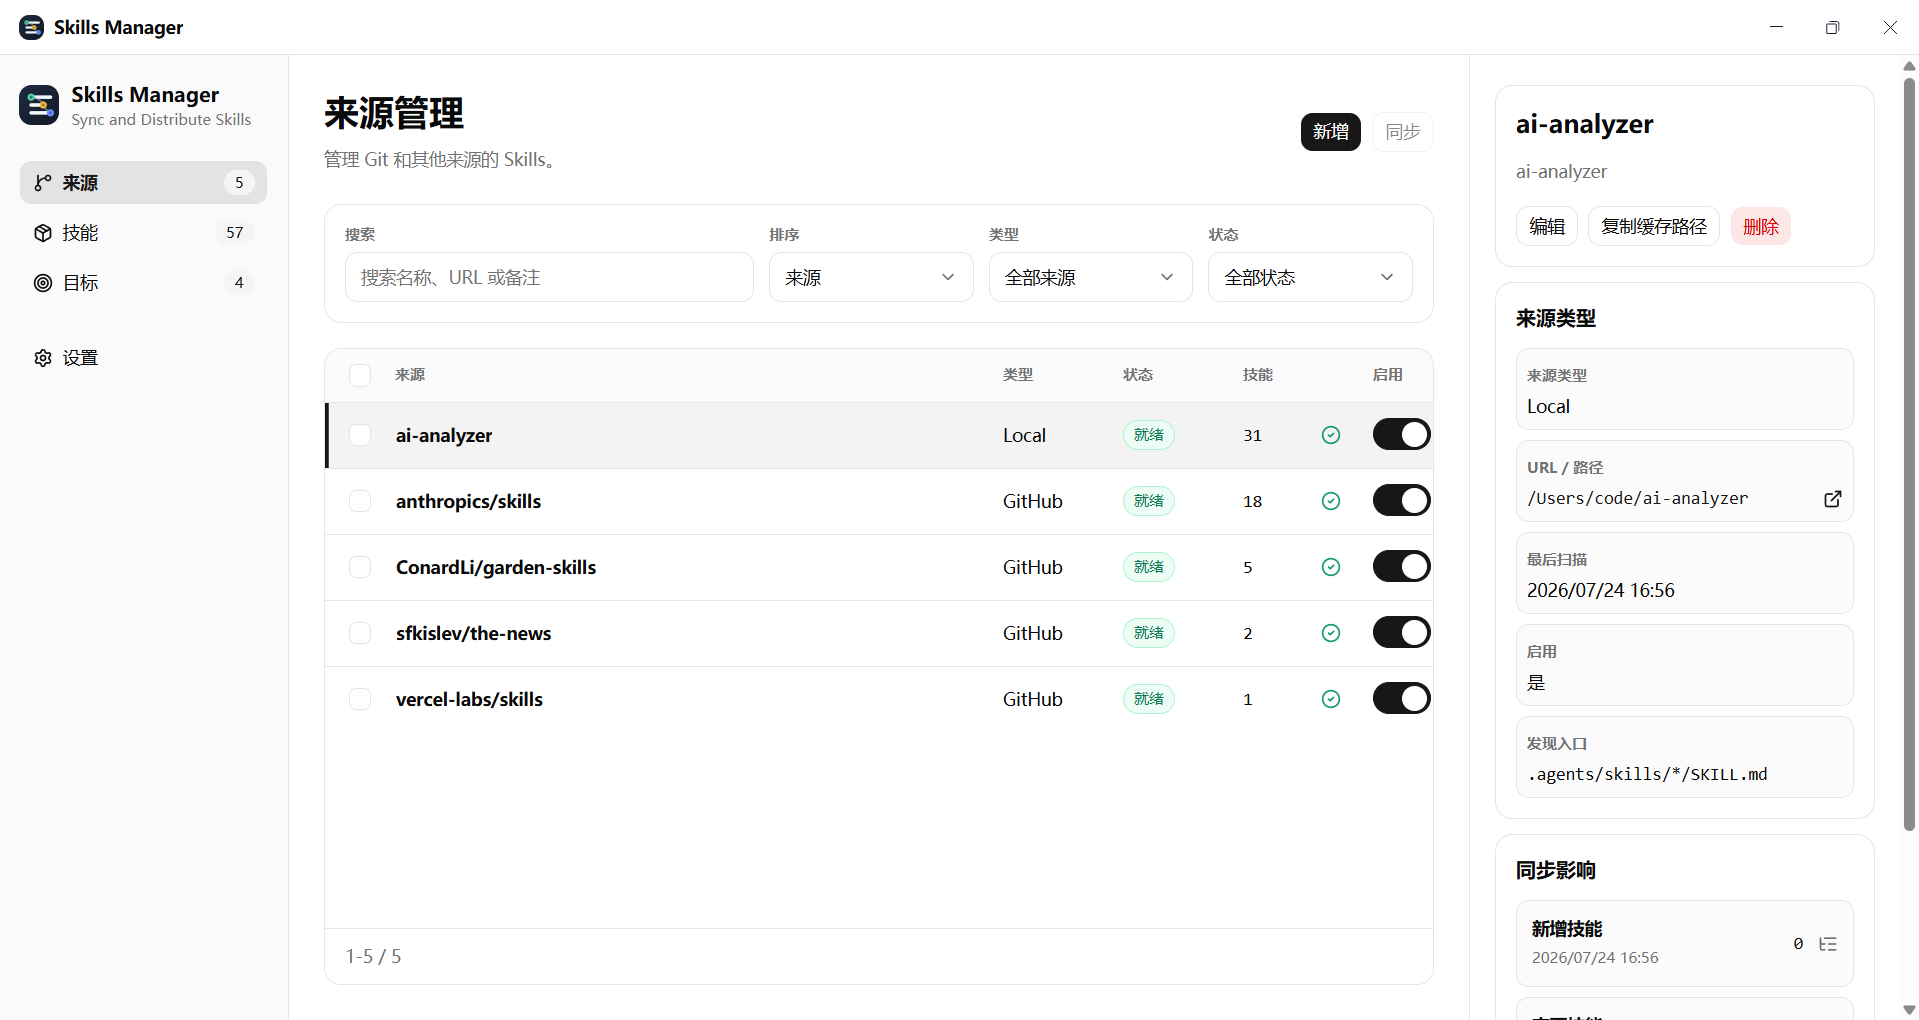Click the 启用 column header in the table
The image size is (1919, 1020).
(x=1388, y=375)
